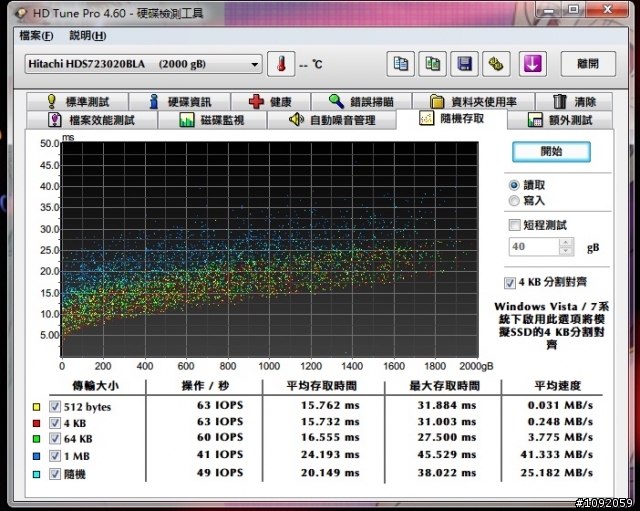This screenshot has width=640, height=511.
Task: Go to the 錯誤掃瞄 tab
Action: pyautogui.click(x=362, y=101)
